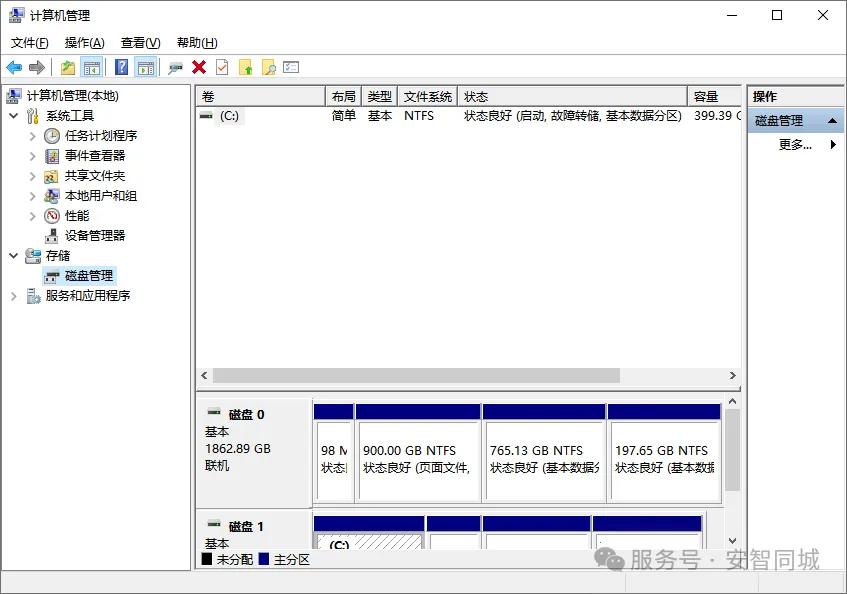
Task: Select the 900.00 GB NTFS partition
Action: click(418, 453)
